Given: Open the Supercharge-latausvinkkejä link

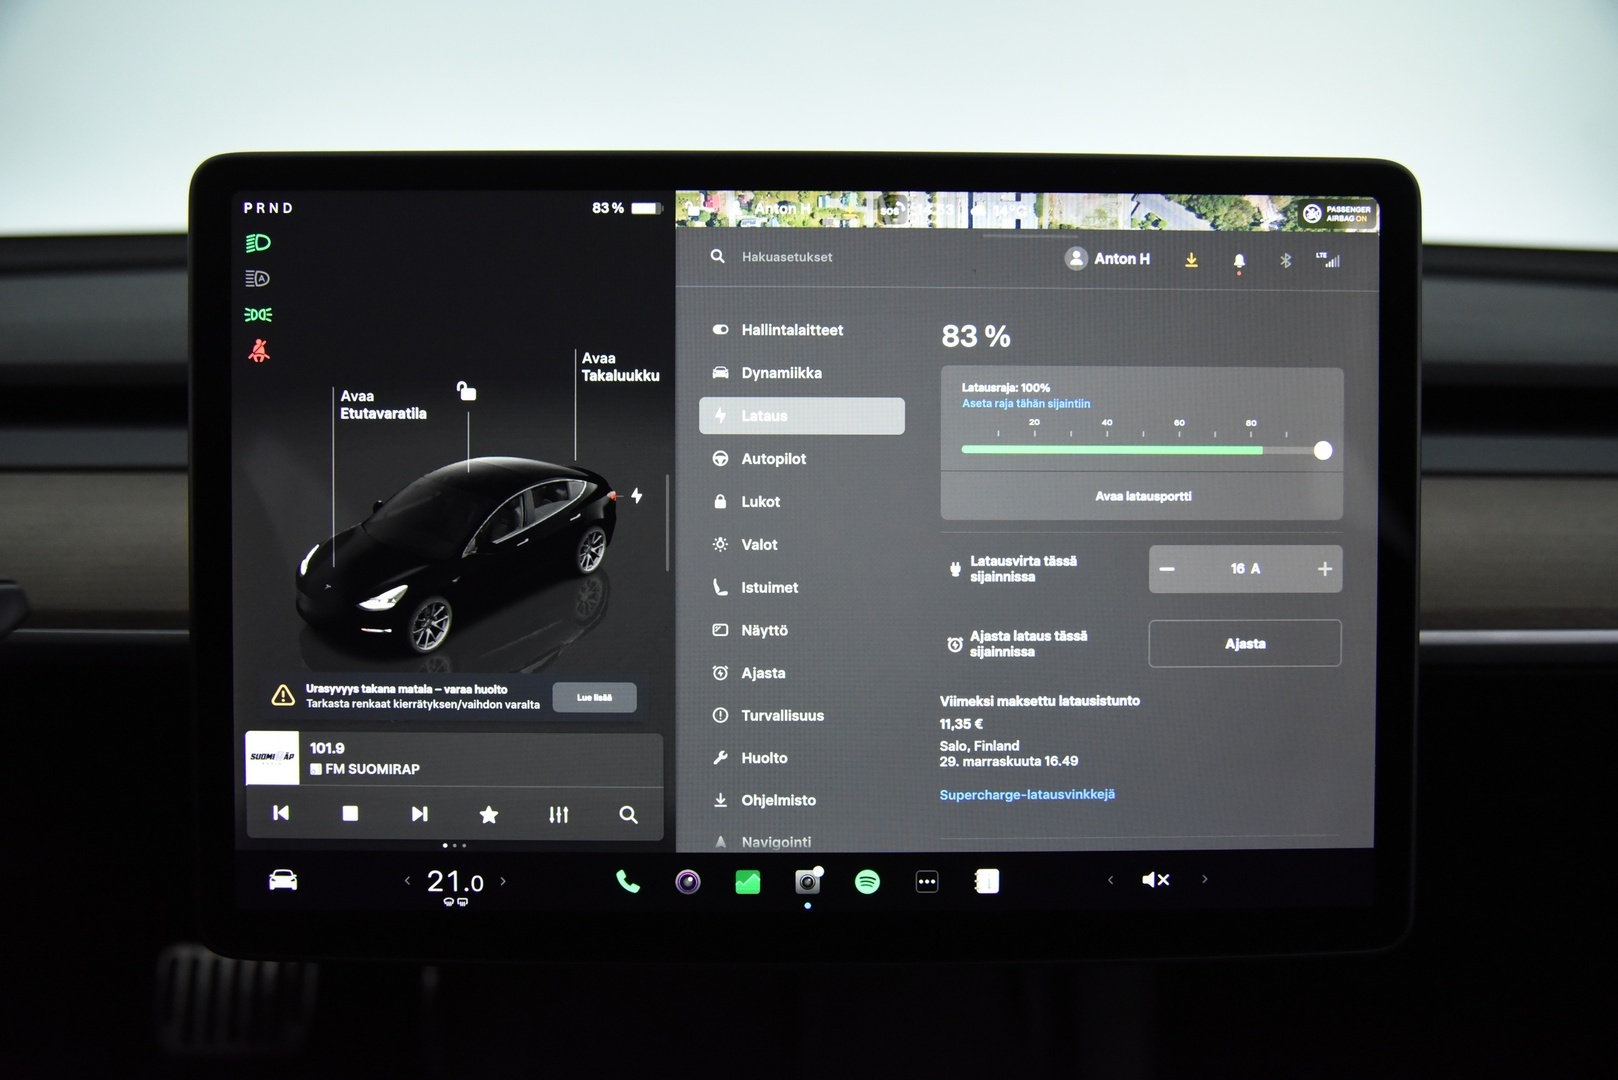Looking at the screenshot, I should coord(1027,794).
